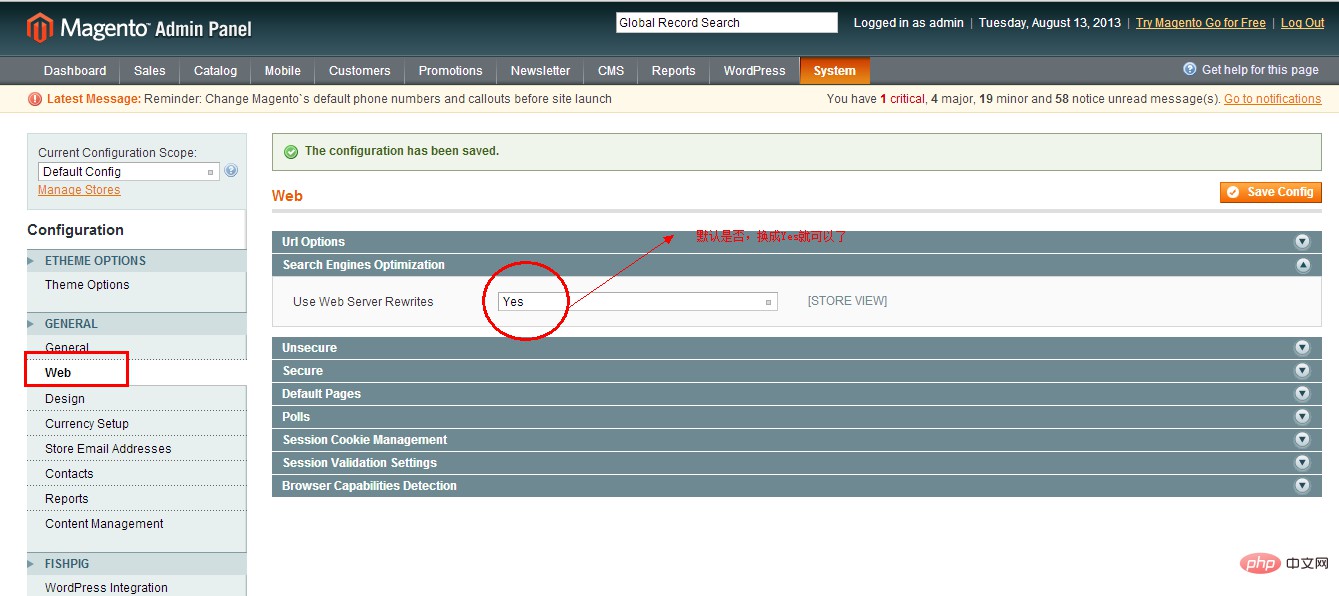Expand Session Validation Settings section
This screenshot has width=1339, height=596.
tap(797, 463)
